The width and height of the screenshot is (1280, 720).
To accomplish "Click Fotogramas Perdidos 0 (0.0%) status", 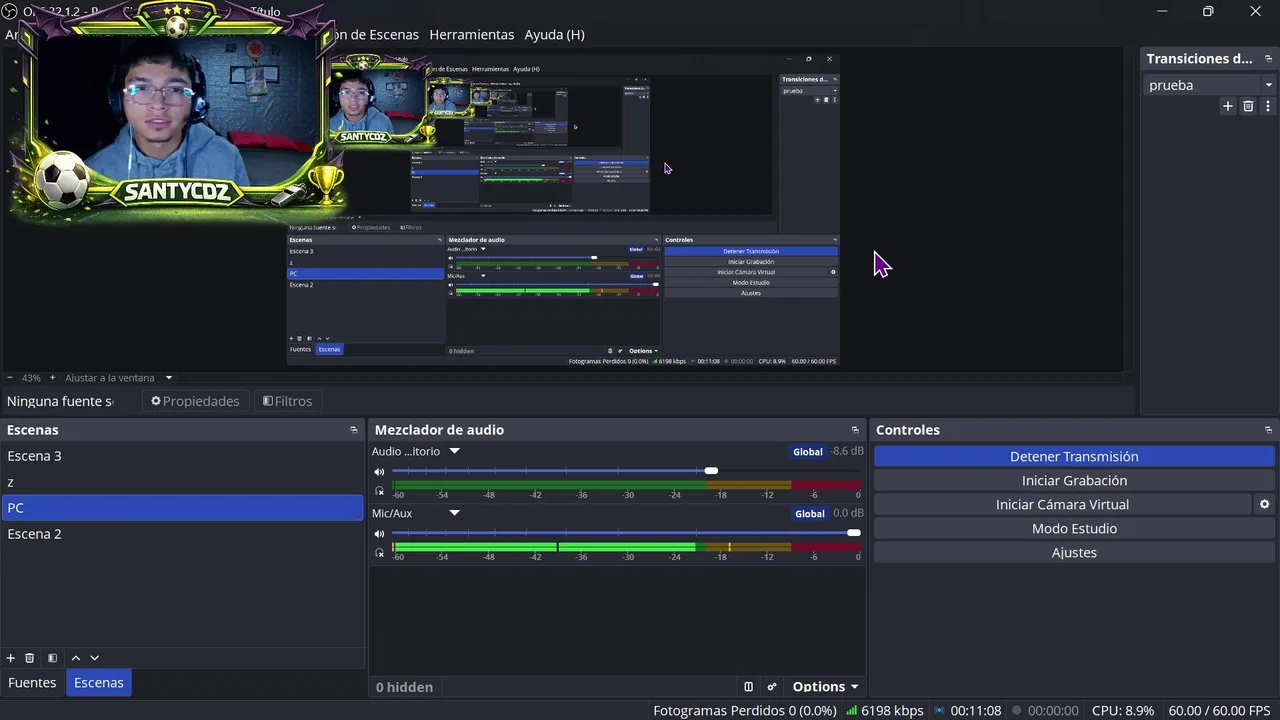I will (745, 711).
